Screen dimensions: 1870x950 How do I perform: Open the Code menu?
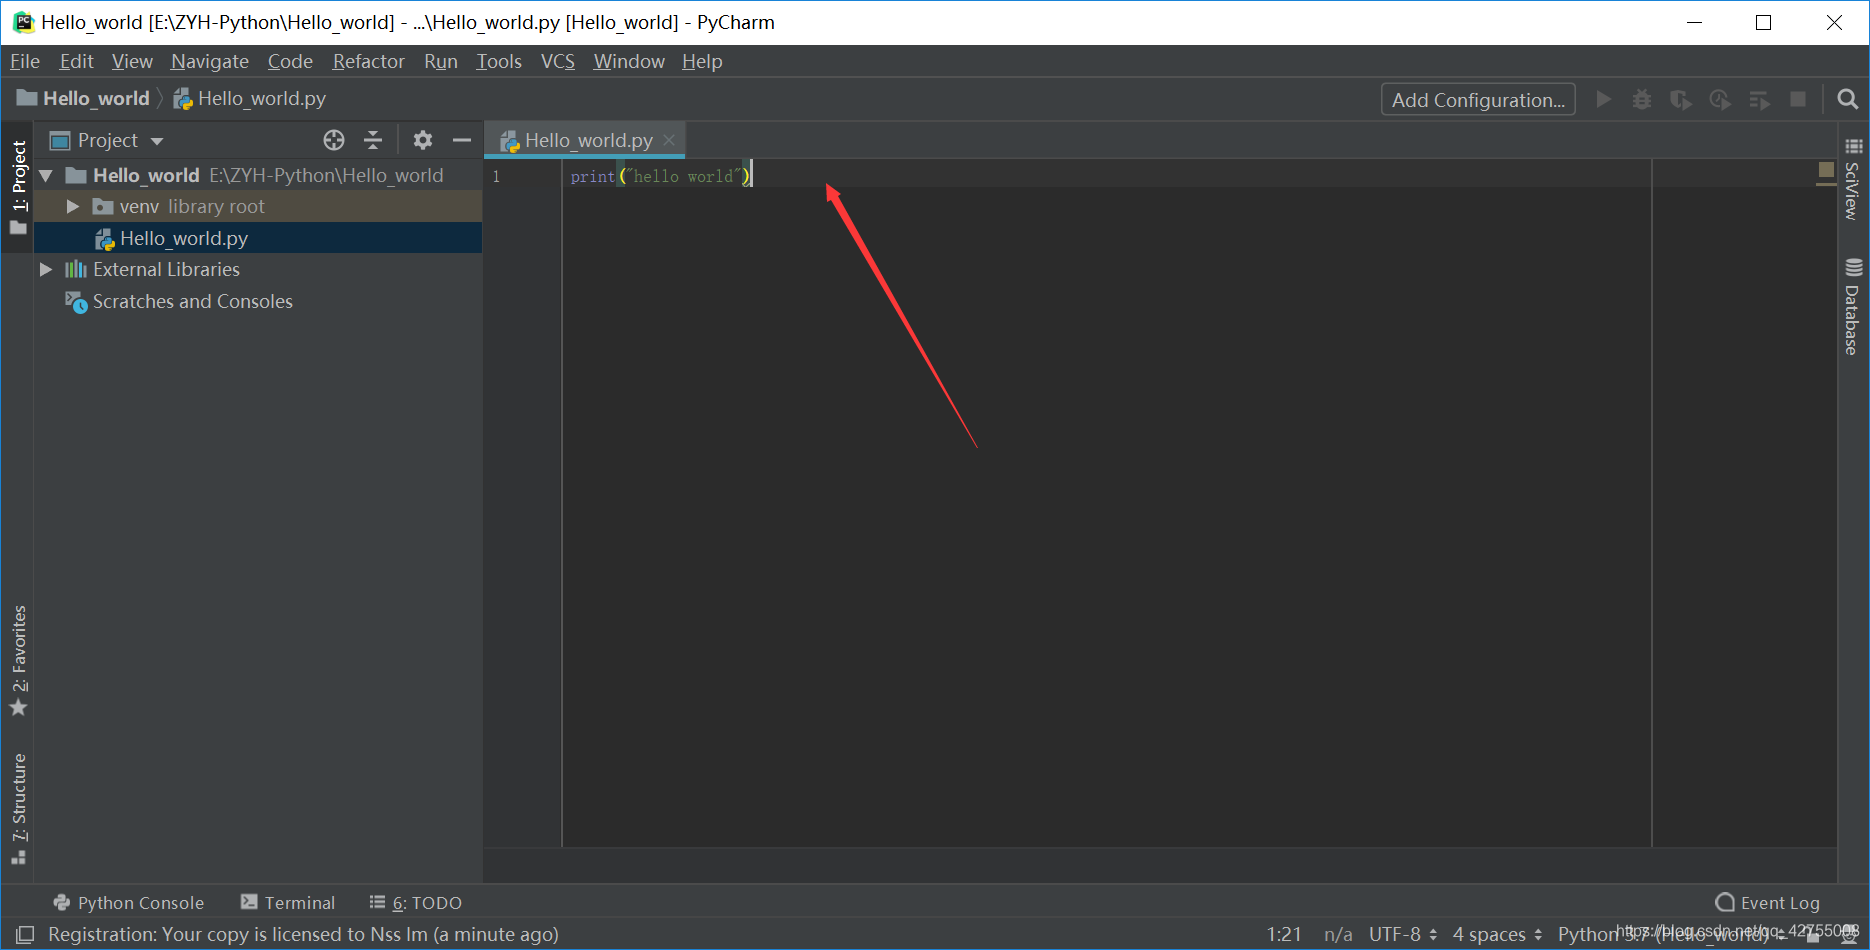290,61
